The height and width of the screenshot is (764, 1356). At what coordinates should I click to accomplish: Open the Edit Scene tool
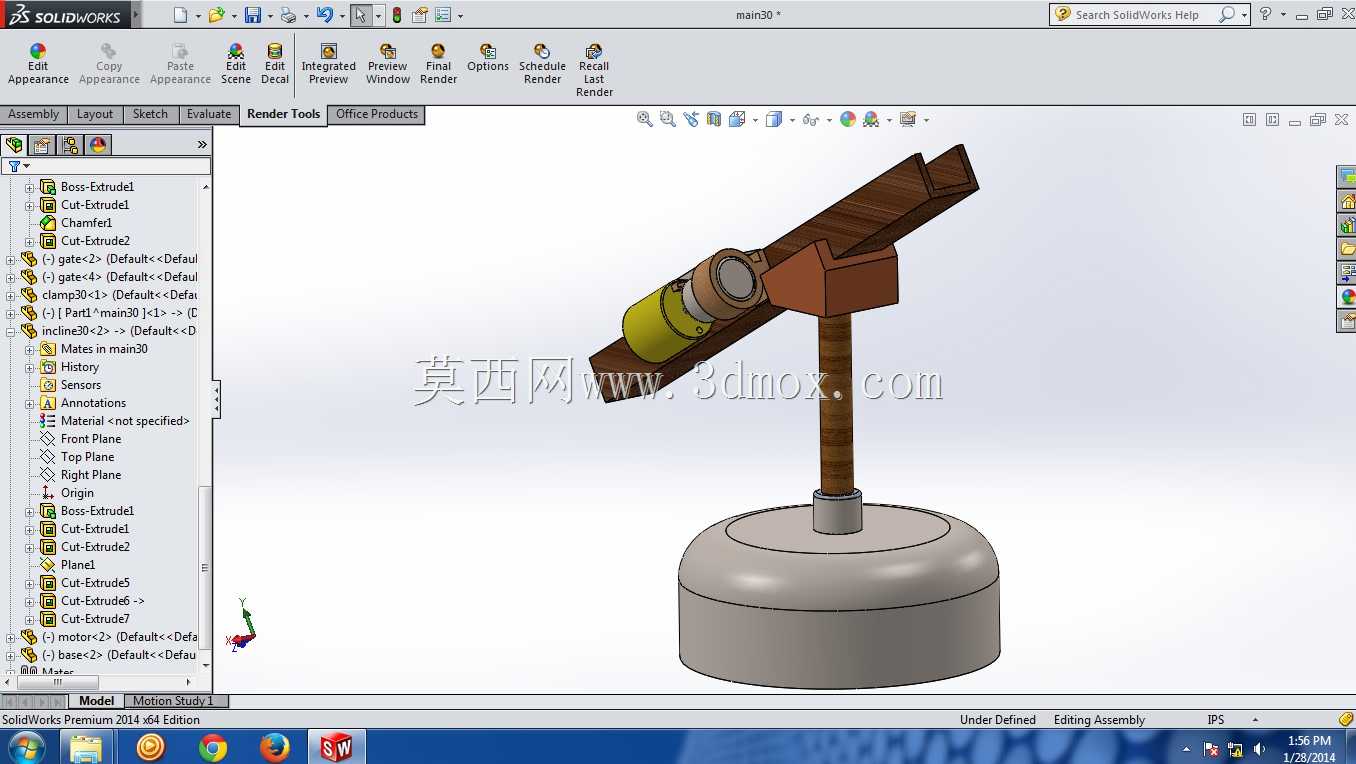point(236,64)
